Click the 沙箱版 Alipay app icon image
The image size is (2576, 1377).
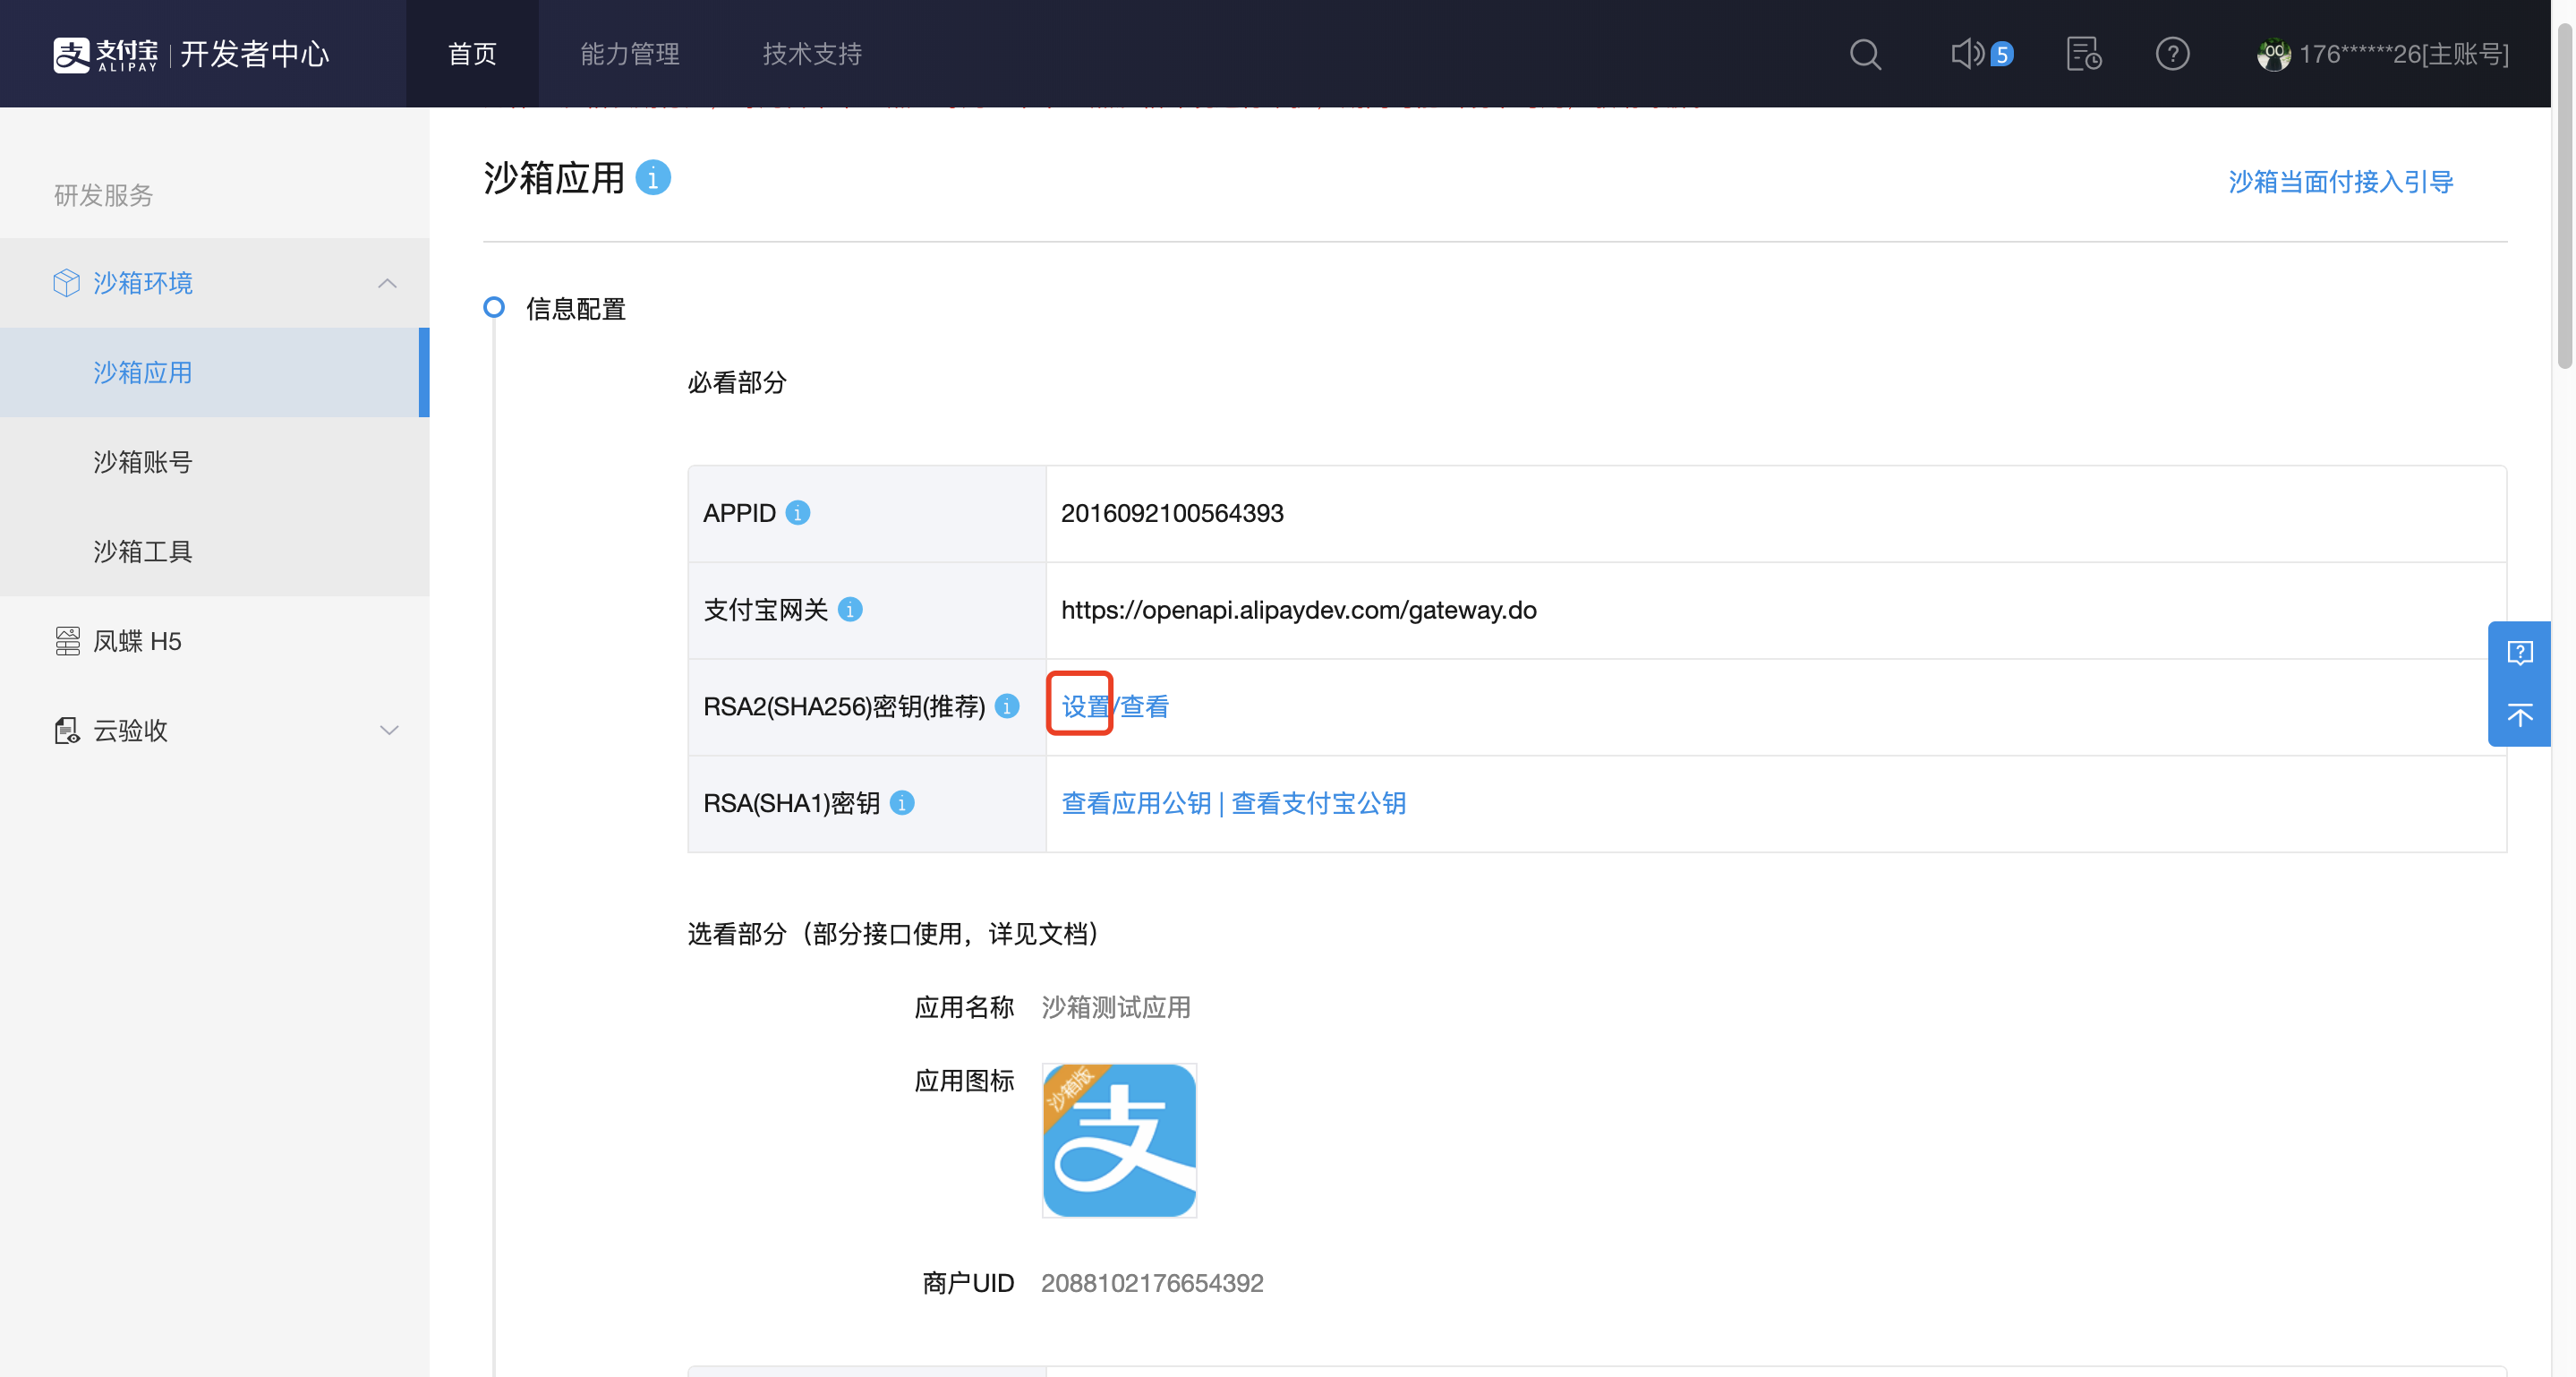click(x=1119, y=1140)
